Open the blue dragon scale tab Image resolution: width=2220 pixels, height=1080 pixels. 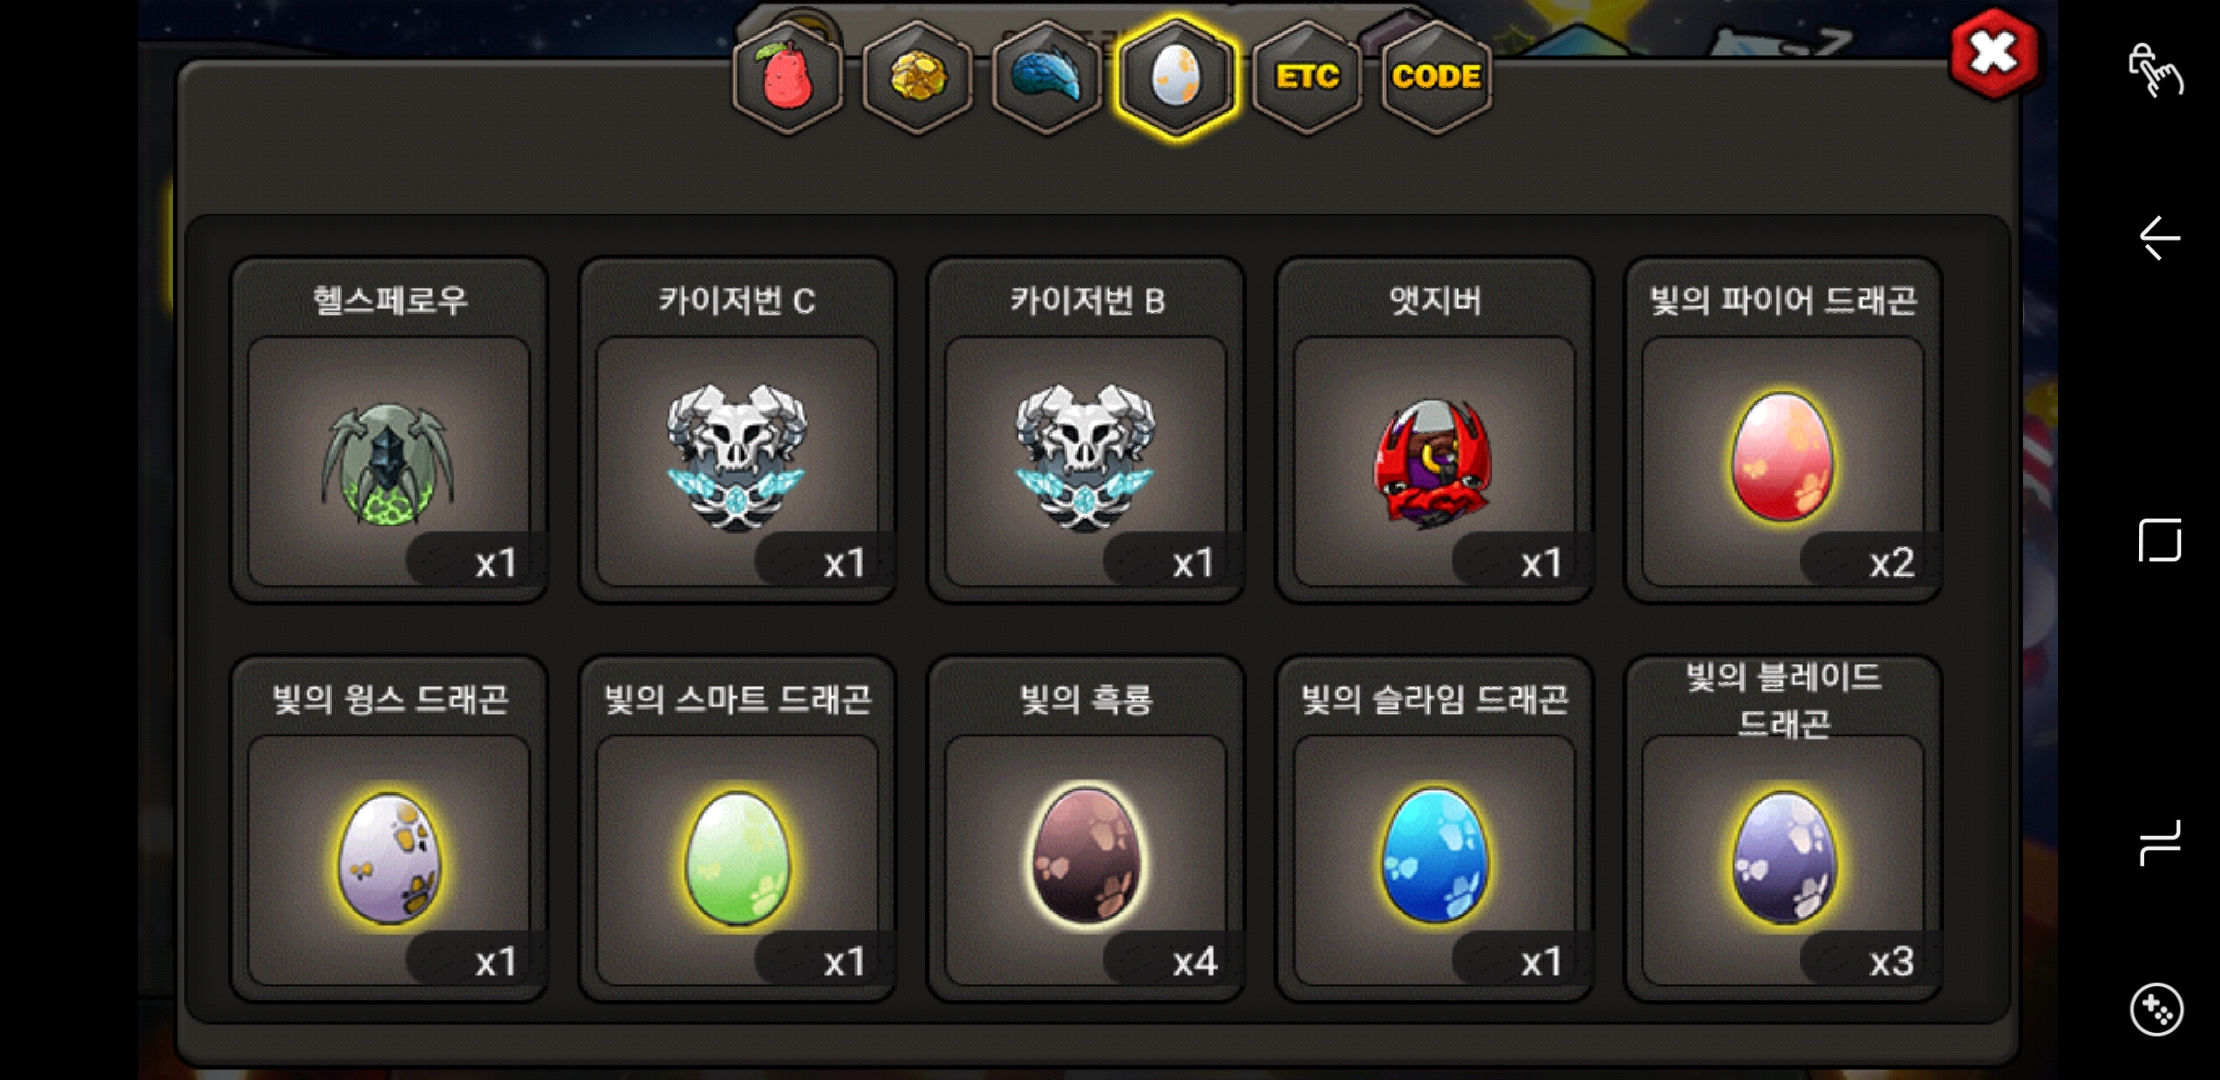pyautogui.click(x=1046, y=77)
